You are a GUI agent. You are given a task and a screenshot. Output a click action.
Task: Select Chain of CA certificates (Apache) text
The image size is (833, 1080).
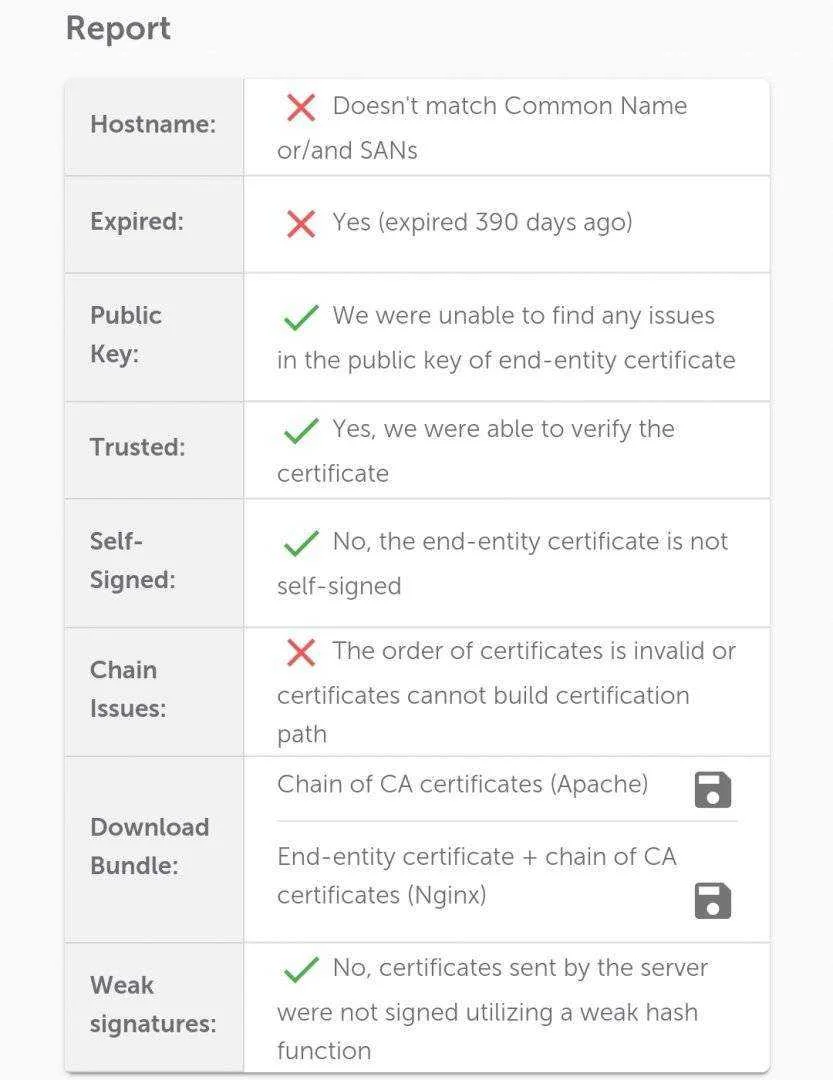462,785
